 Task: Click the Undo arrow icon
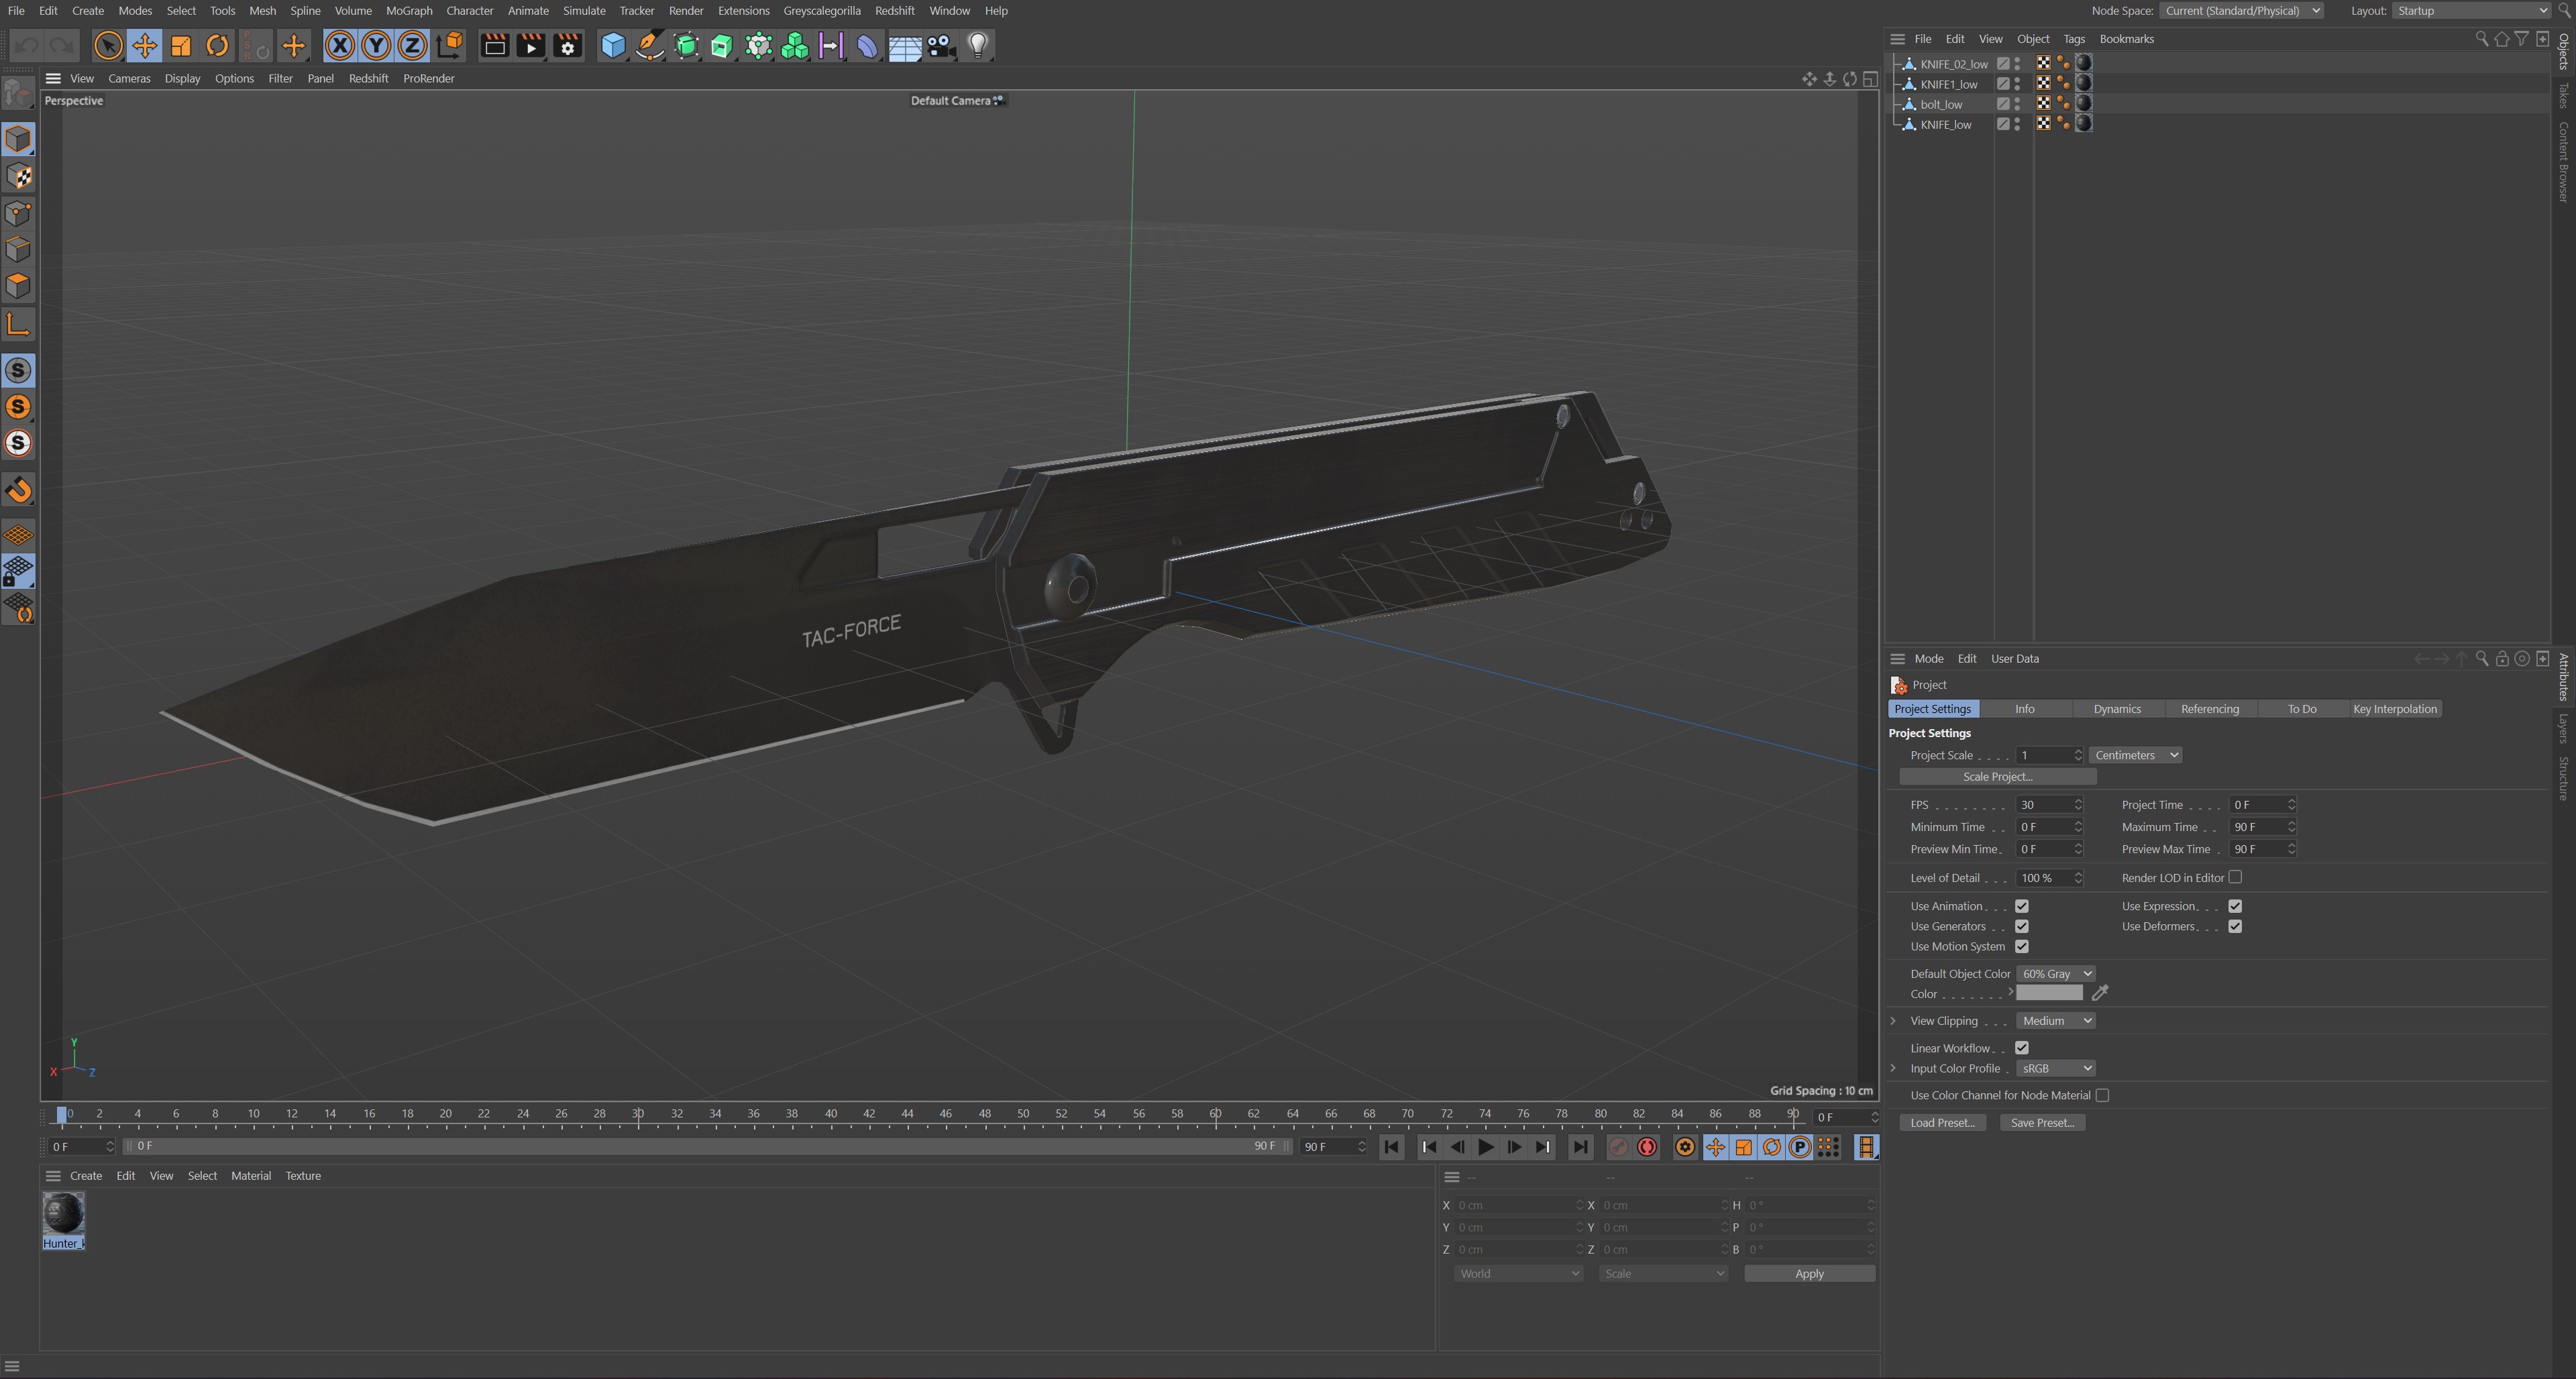coord(27,46)
